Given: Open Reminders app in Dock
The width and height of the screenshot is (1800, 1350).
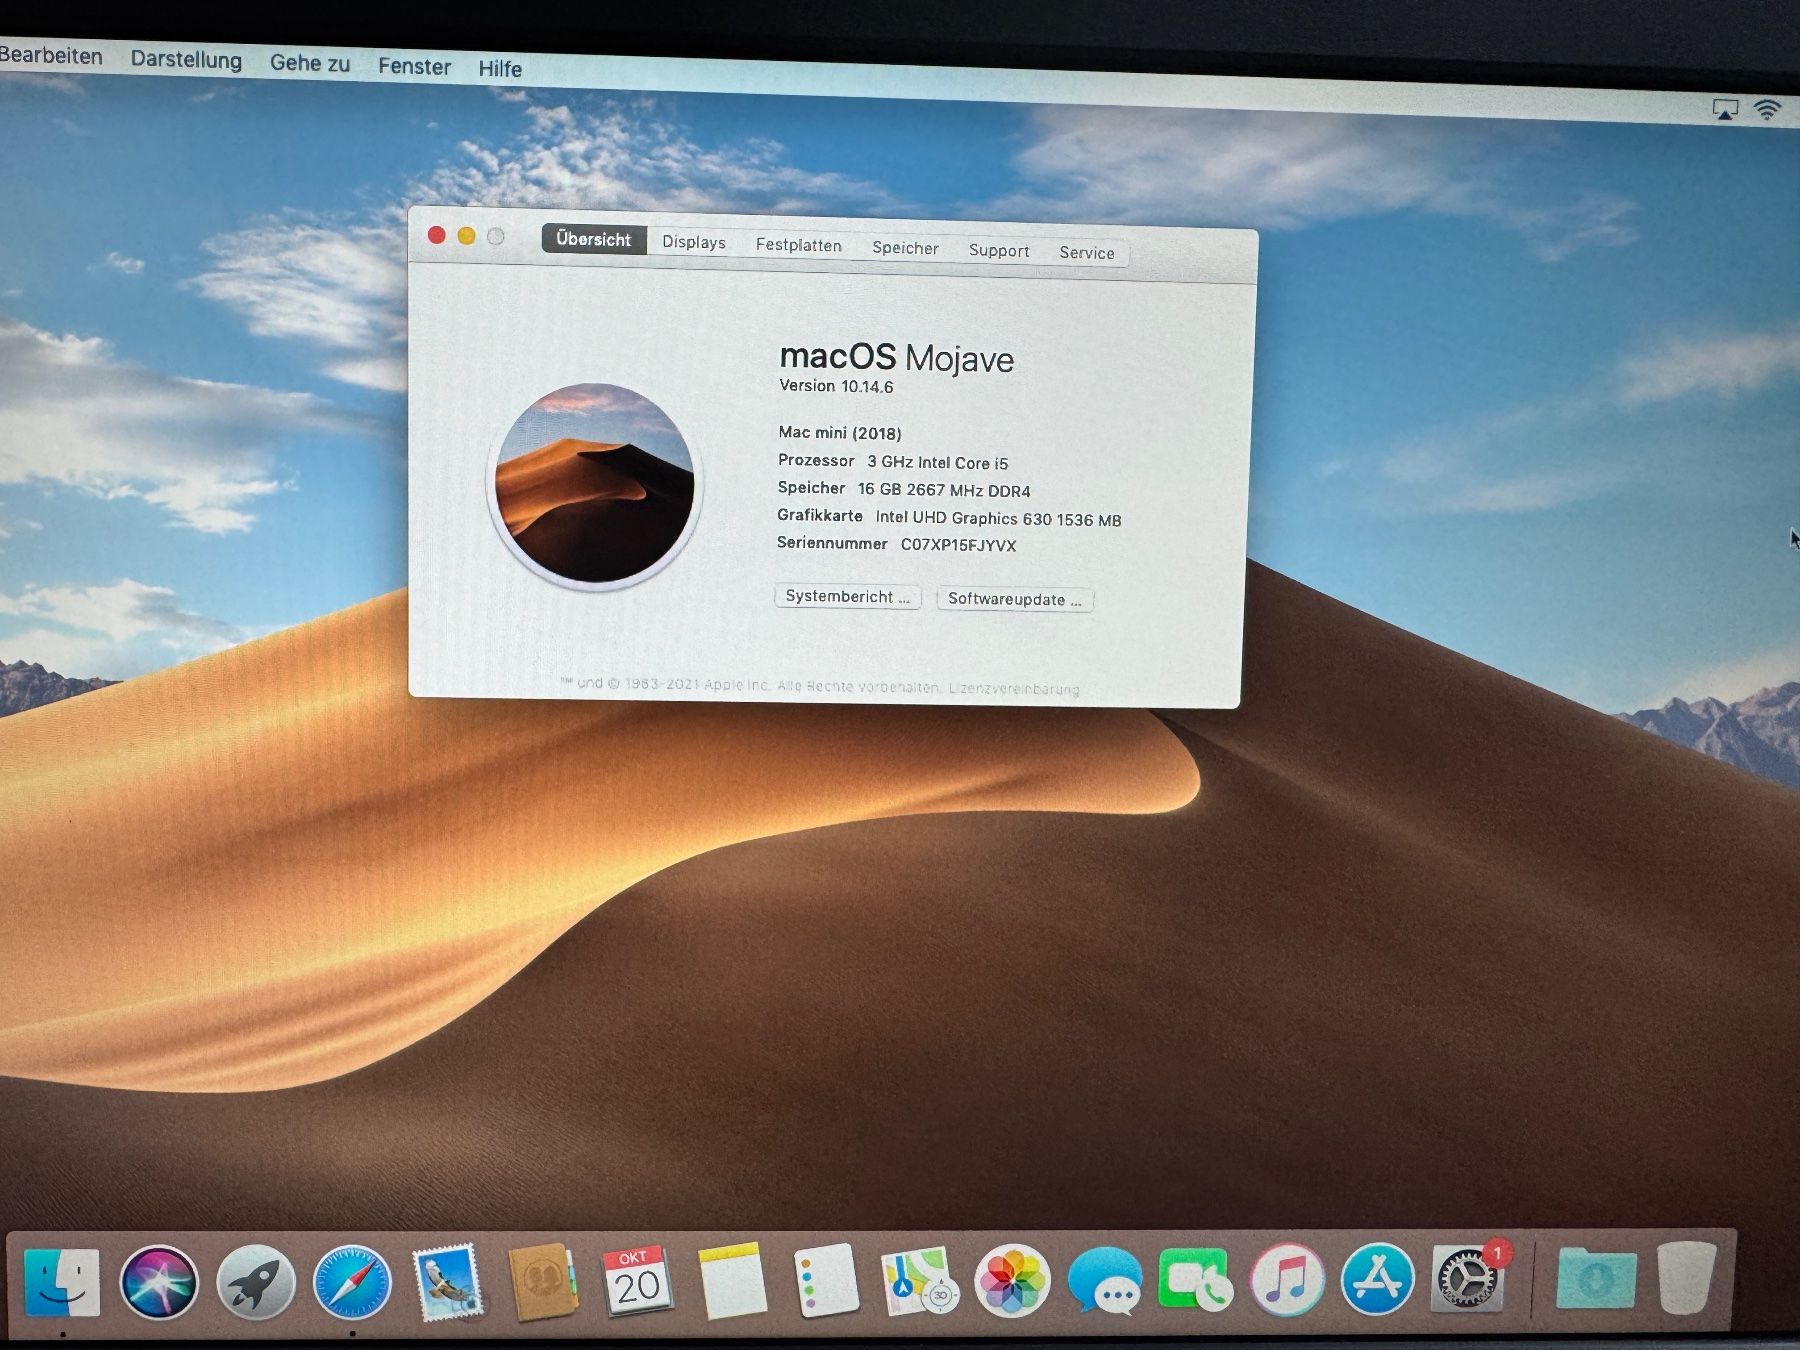Looking at the screenshot, I should pos(826,1282).
